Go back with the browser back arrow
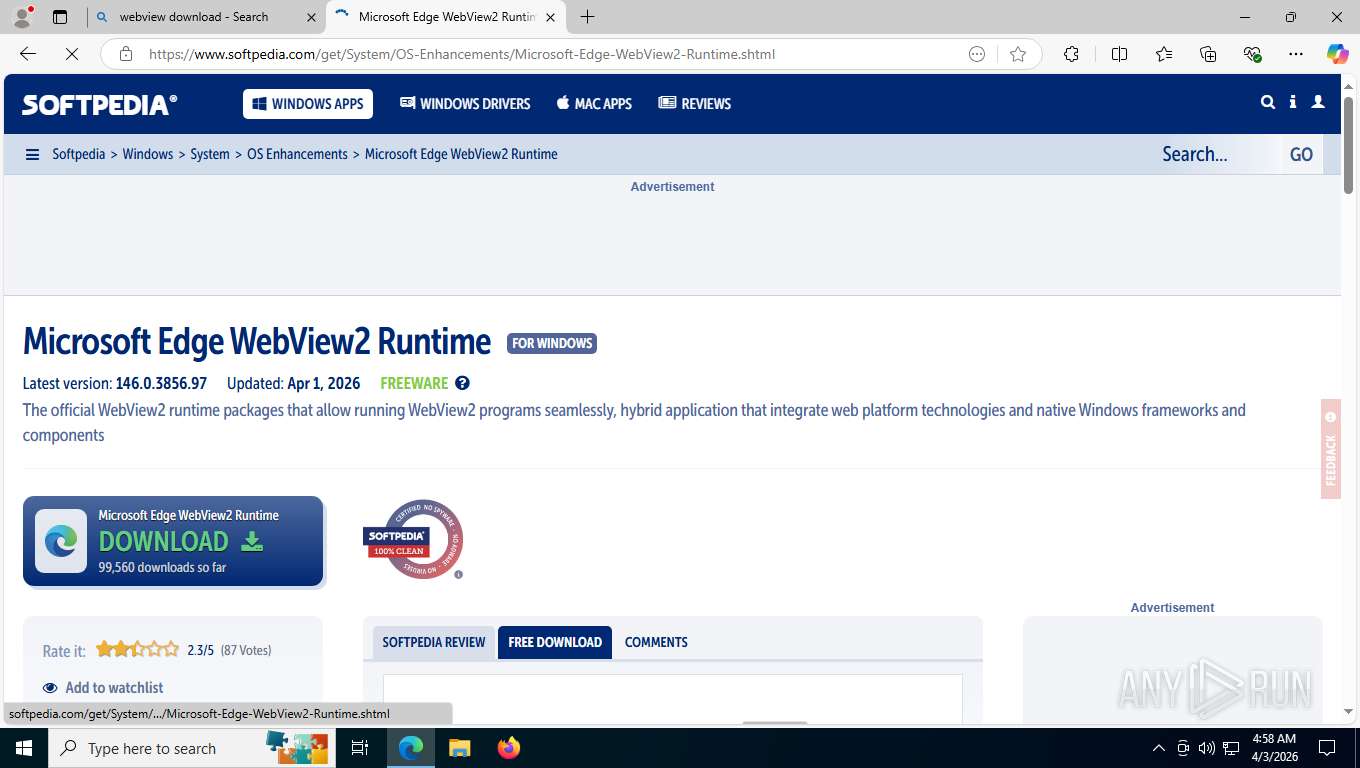Screen dimensions: 1360x768 [x=28, y=54]
